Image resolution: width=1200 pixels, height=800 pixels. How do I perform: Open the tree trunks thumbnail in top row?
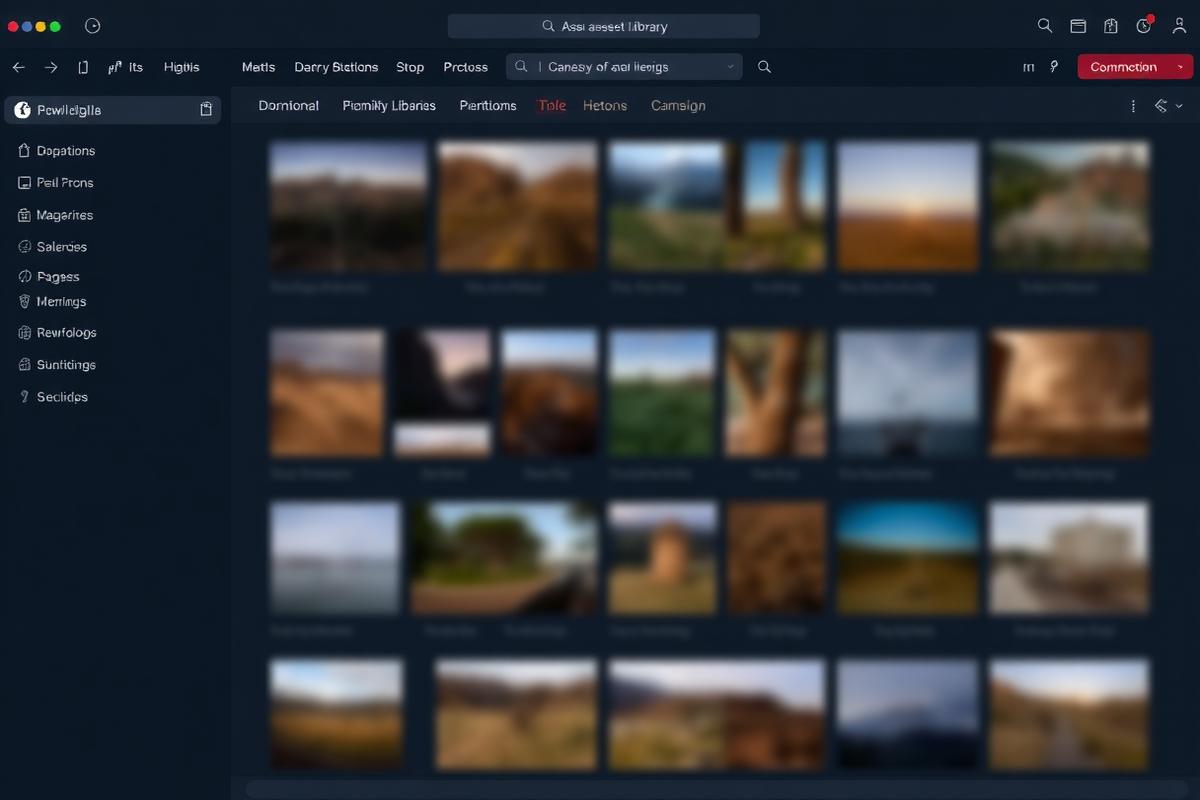coord(777,206)
